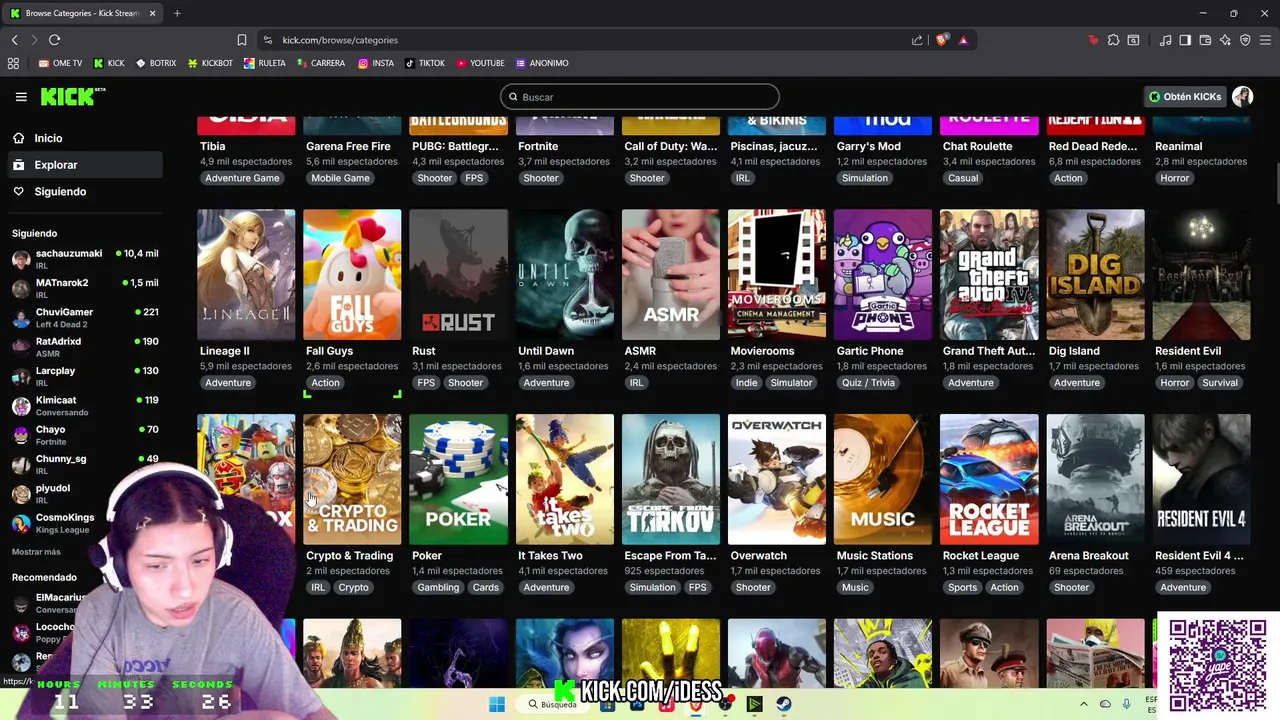Open the BOTRIX bookmark
1280x720 pixels.
pos(156,63)
